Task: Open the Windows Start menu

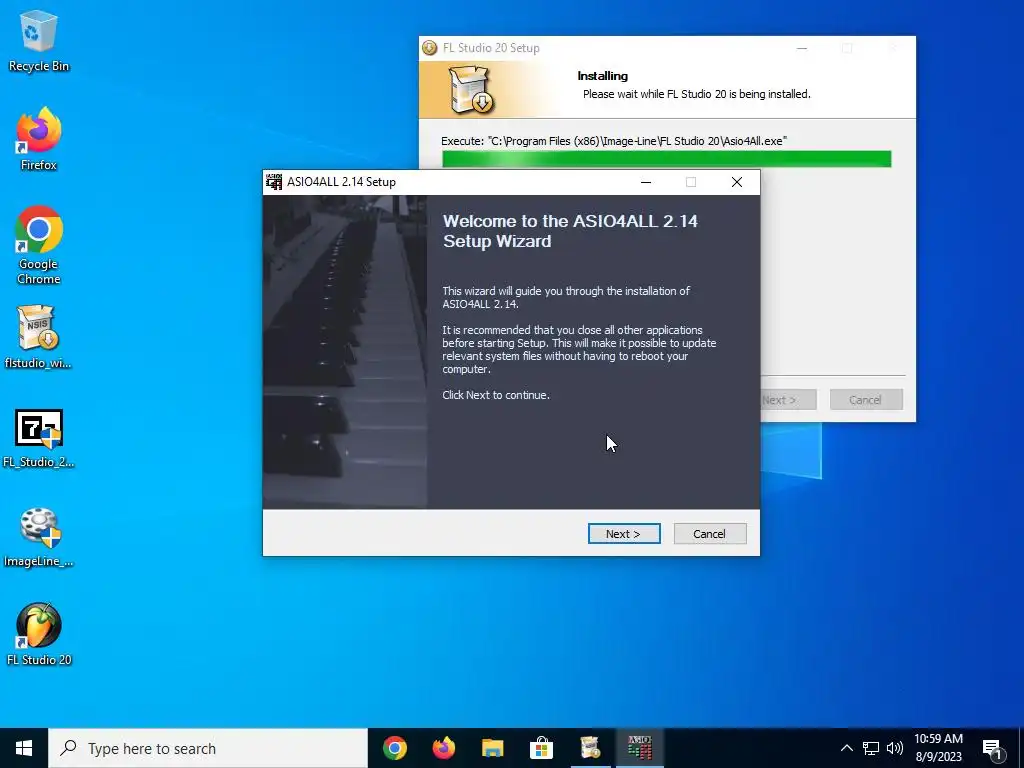Action: pos(24,748)
